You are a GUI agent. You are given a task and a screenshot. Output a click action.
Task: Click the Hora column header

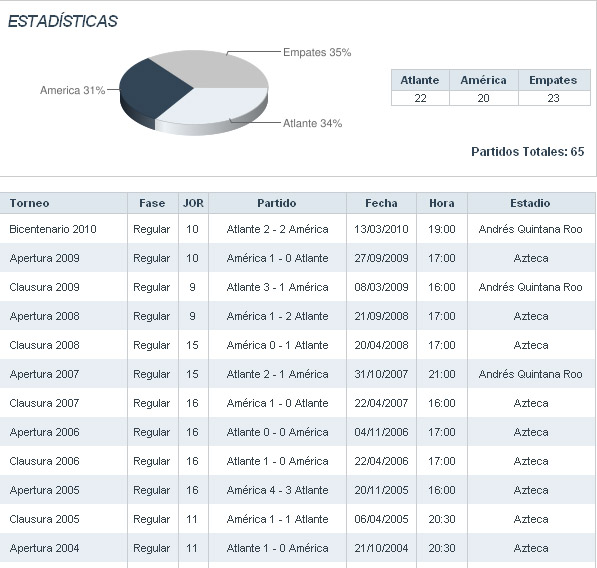442,203
